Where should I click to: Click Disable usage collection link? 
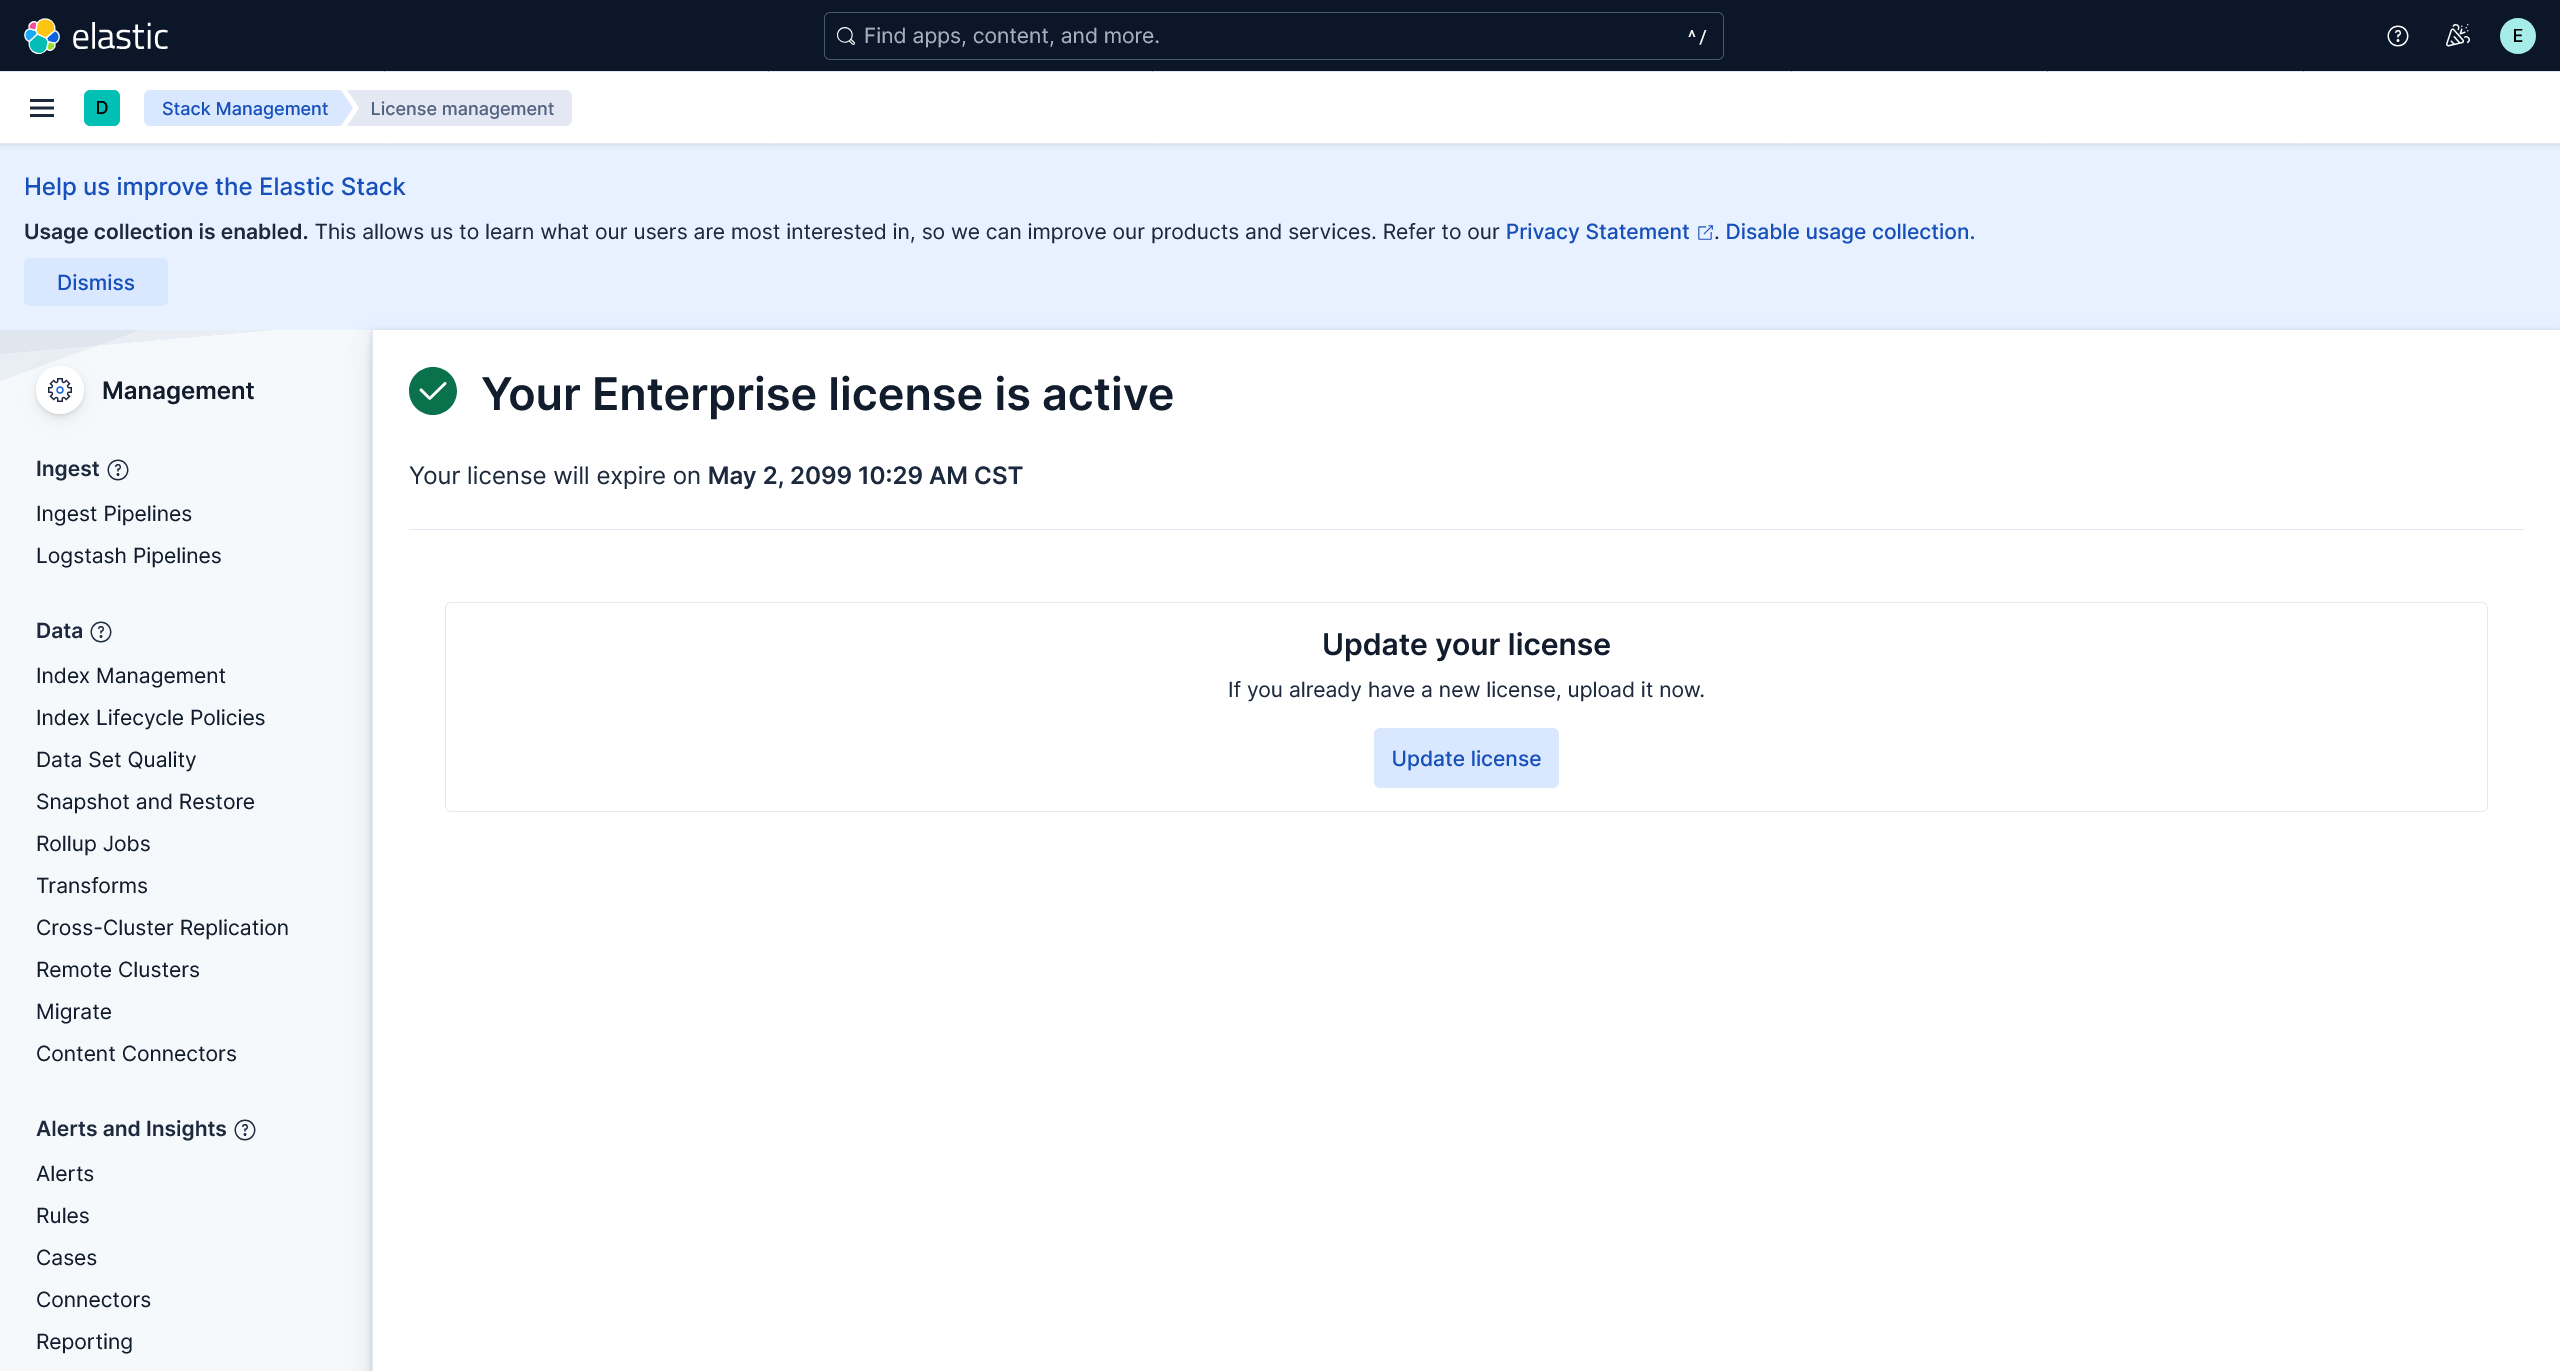tap(1849, 232)
